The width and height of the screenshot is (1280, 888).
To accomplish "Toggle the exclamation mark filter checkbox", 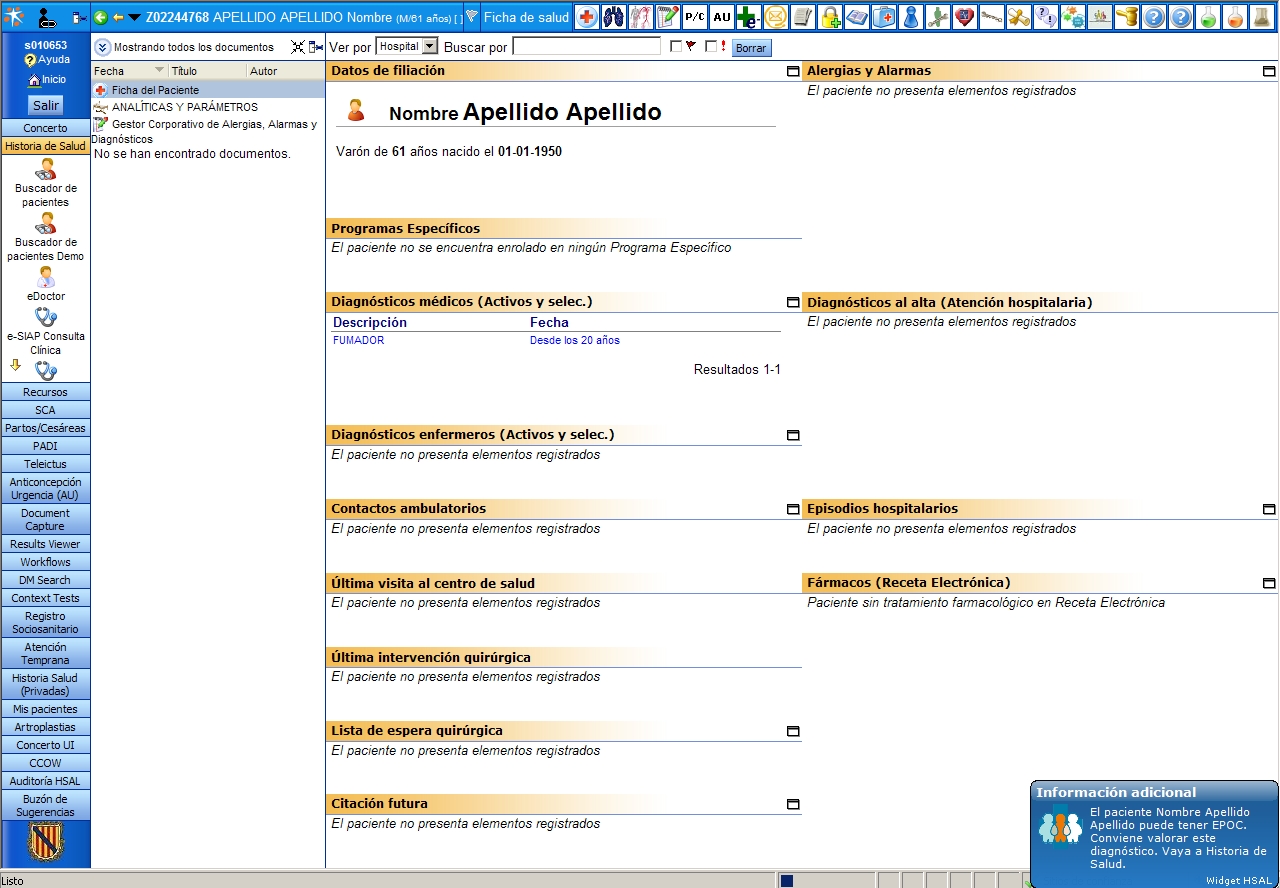I will (711, 46).
